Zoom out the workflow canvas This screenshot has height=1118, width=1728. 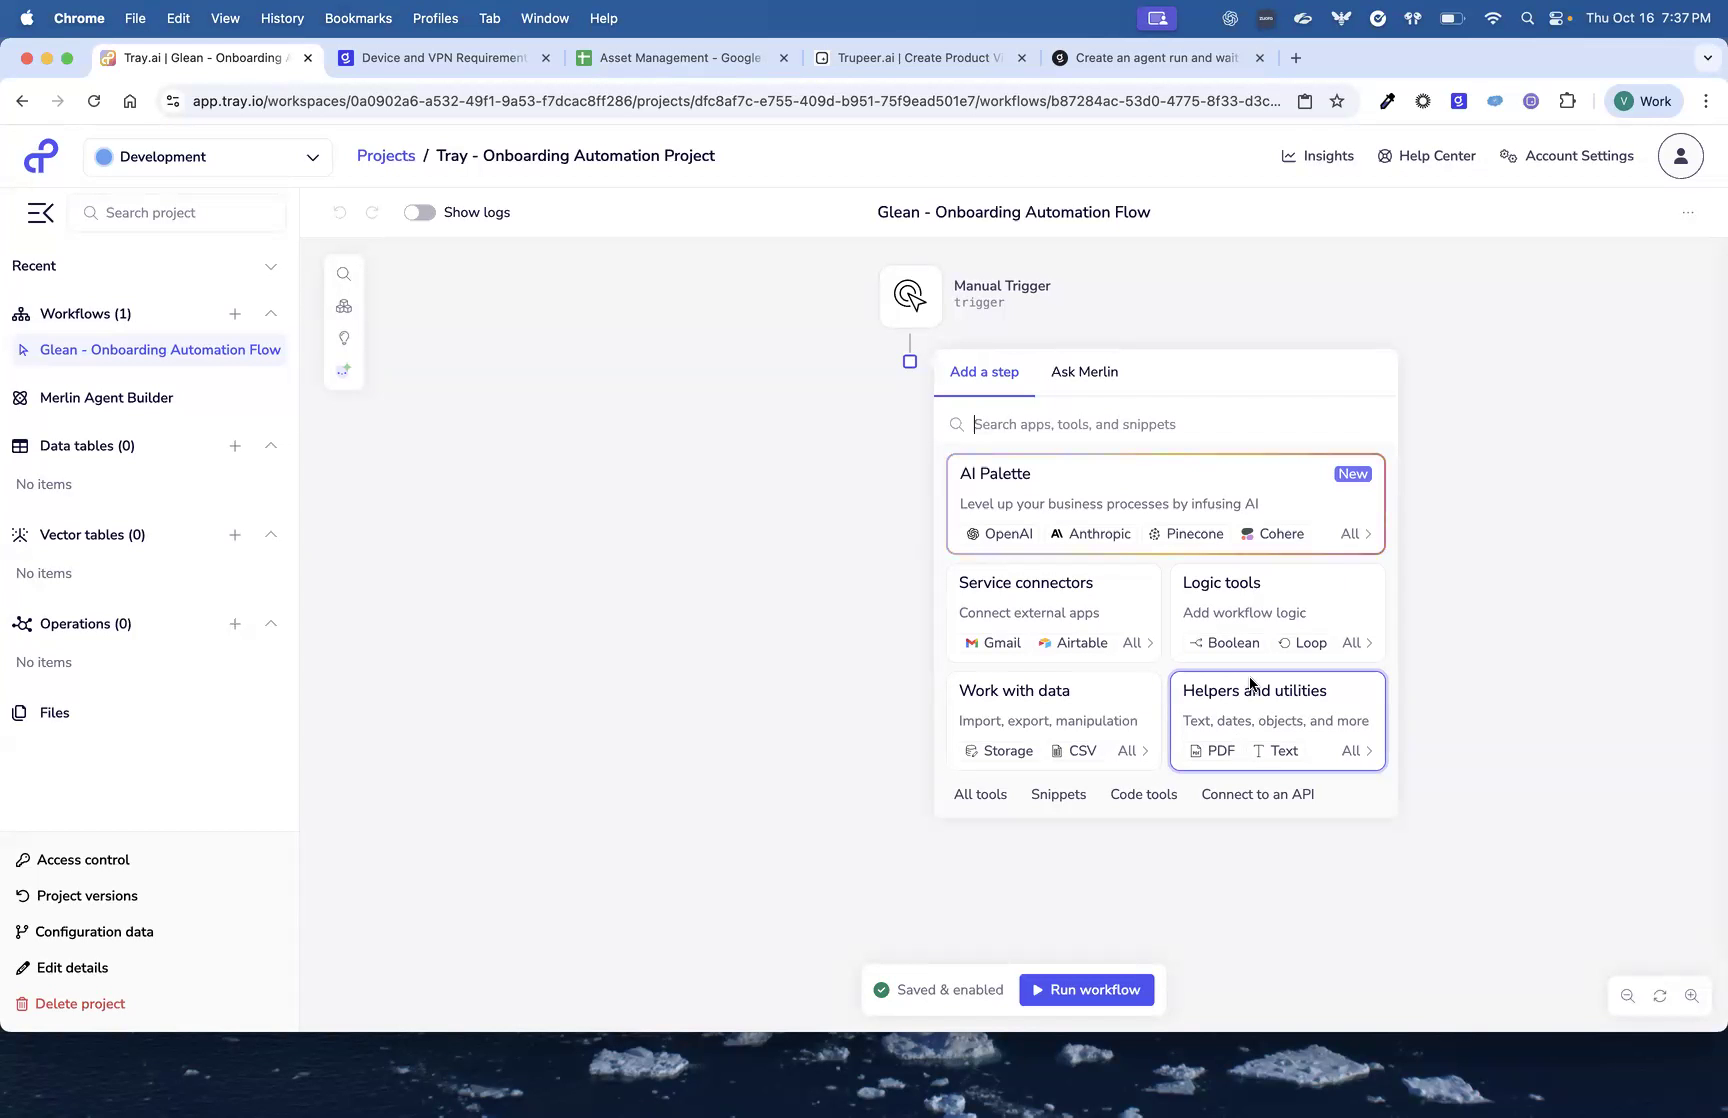point(1627,996)
